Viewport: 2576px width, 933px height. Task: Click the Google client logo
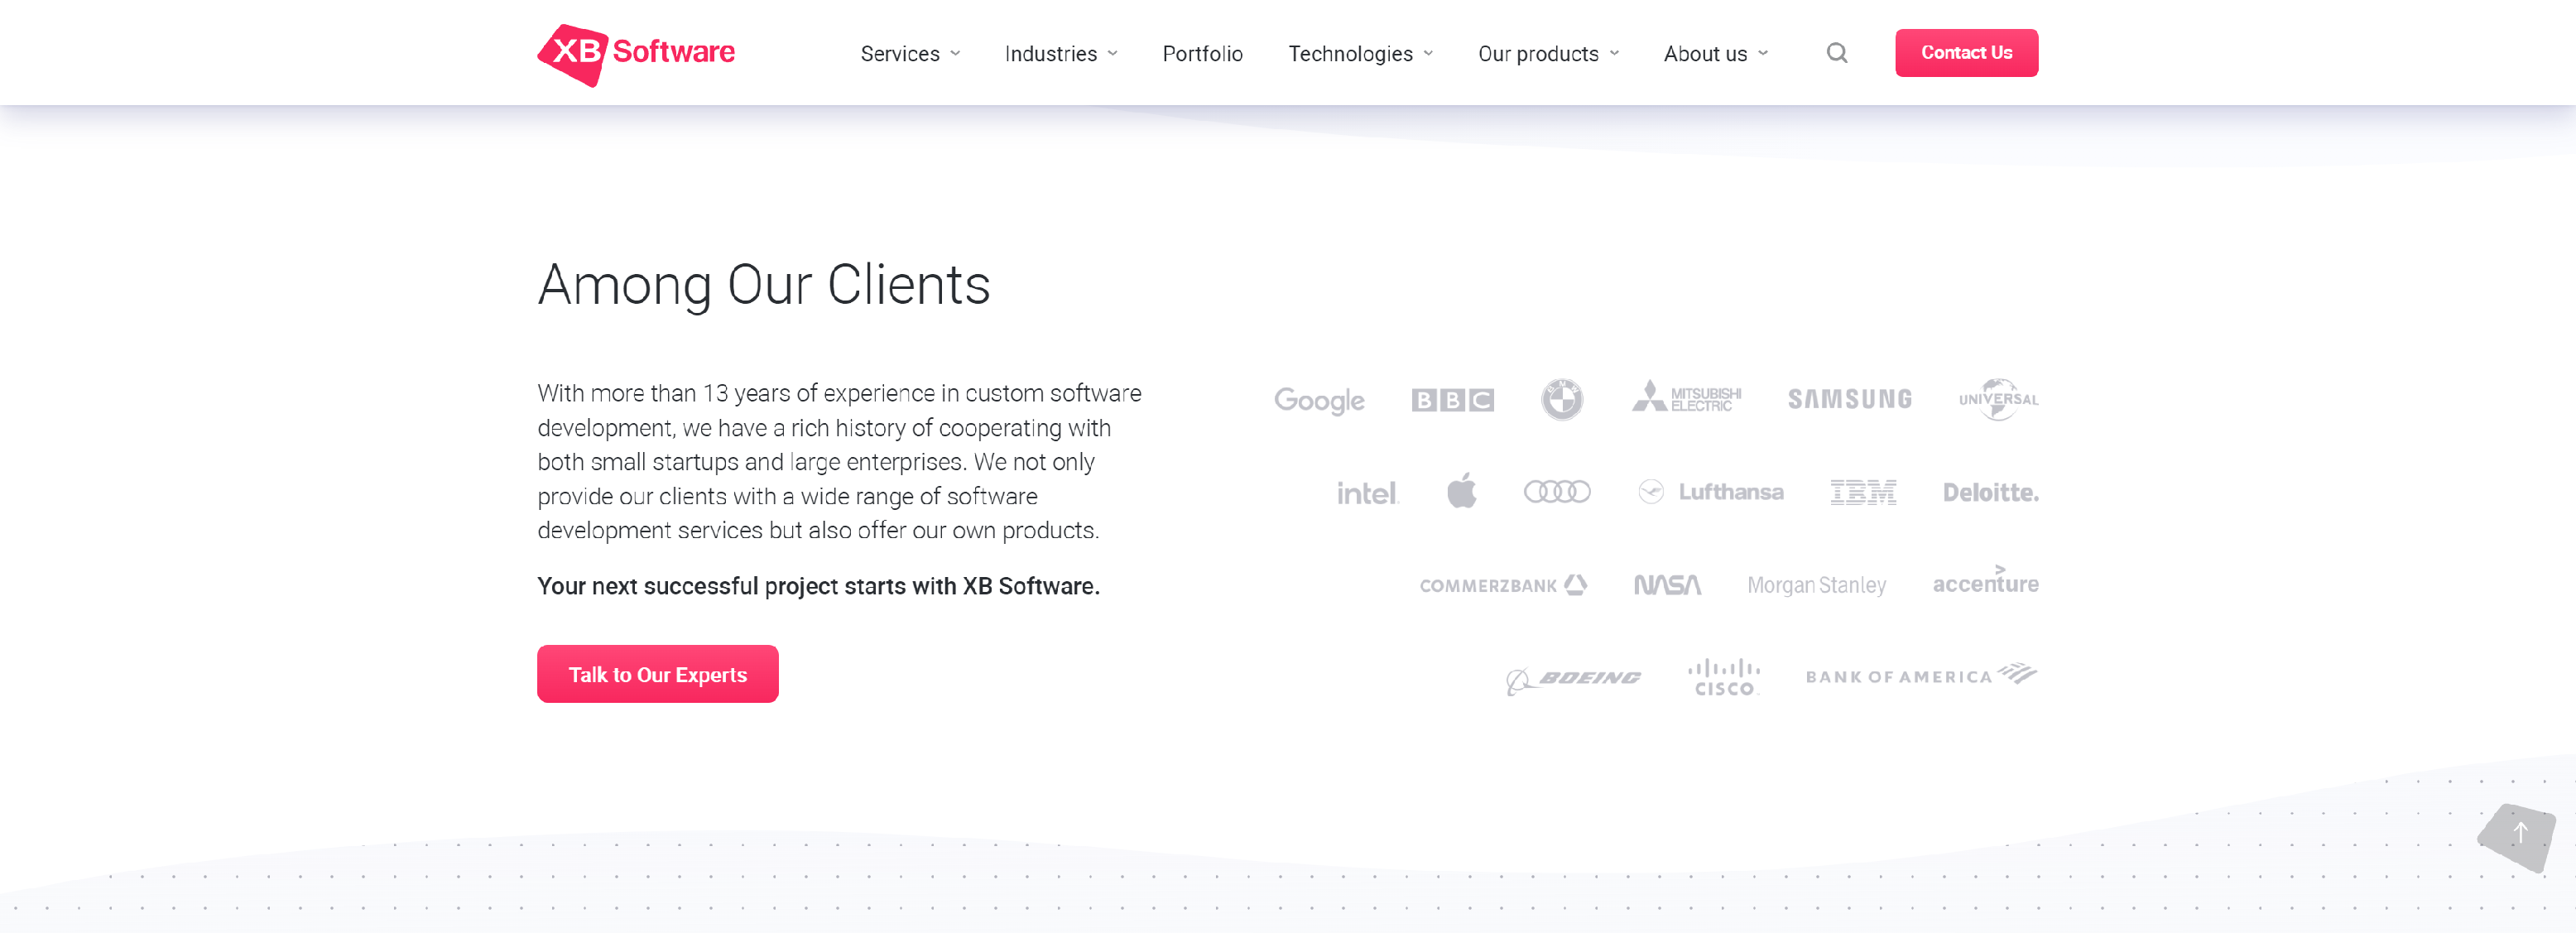pyautogui.click(x=1319, y=400)
